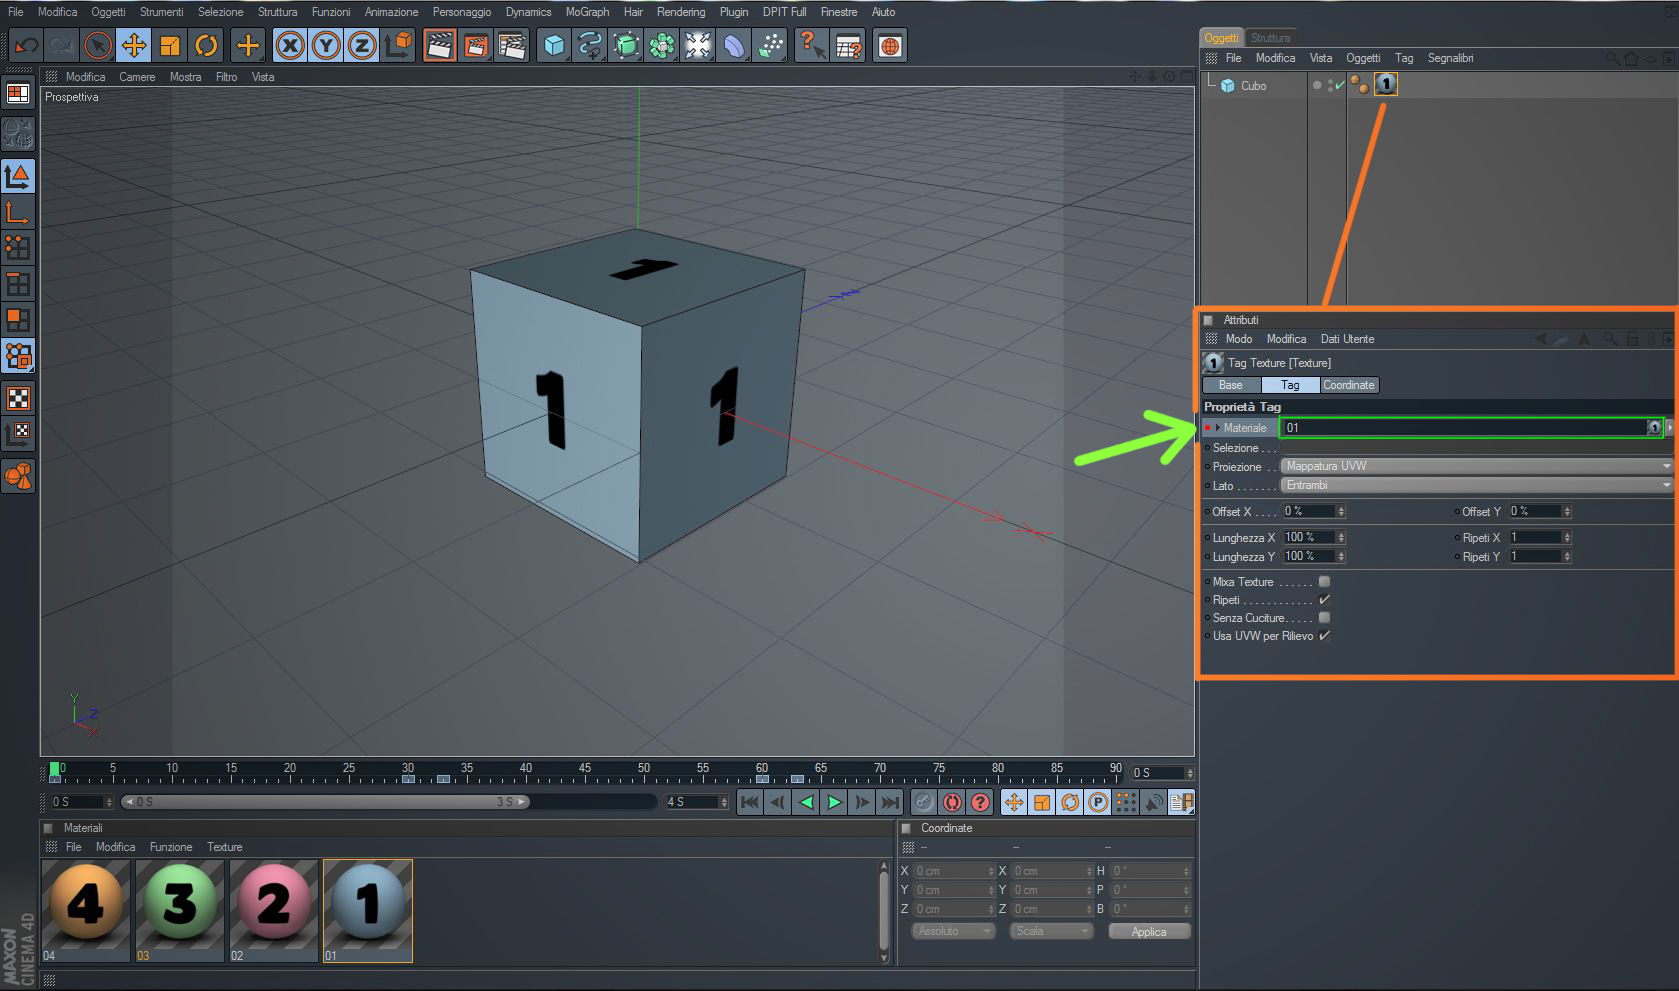Screen dimensions: 1679x991
Task: Select the Scale tool
Action: [170, 46]
